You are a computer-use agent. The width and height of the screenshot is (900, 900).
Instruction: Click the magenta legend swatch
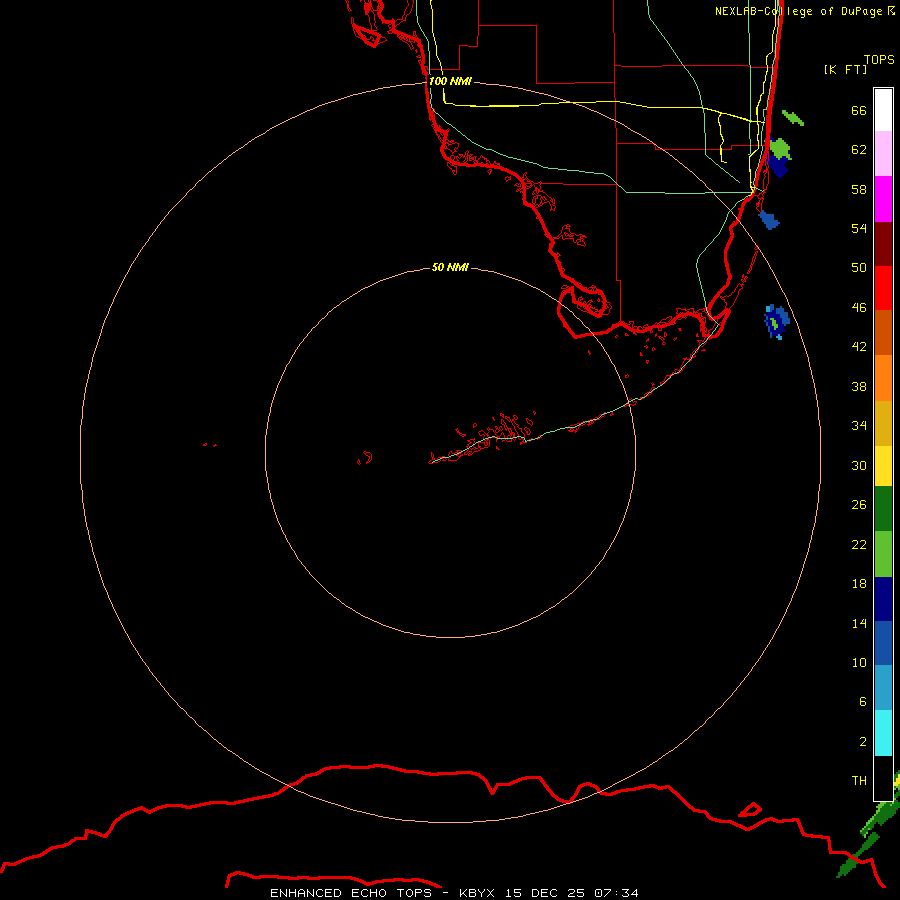coord(883,199)
